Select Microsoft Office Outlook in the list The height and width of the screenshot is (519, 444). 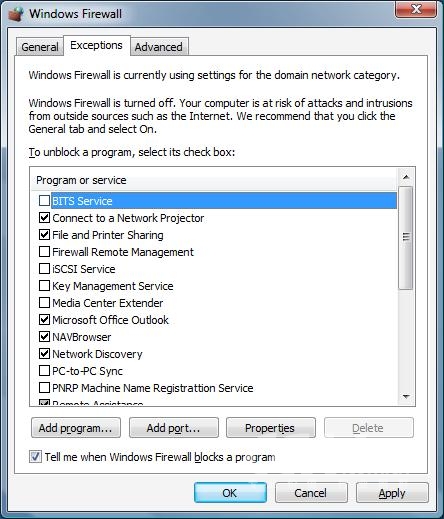pyautogui.click(x=110, y=320)
